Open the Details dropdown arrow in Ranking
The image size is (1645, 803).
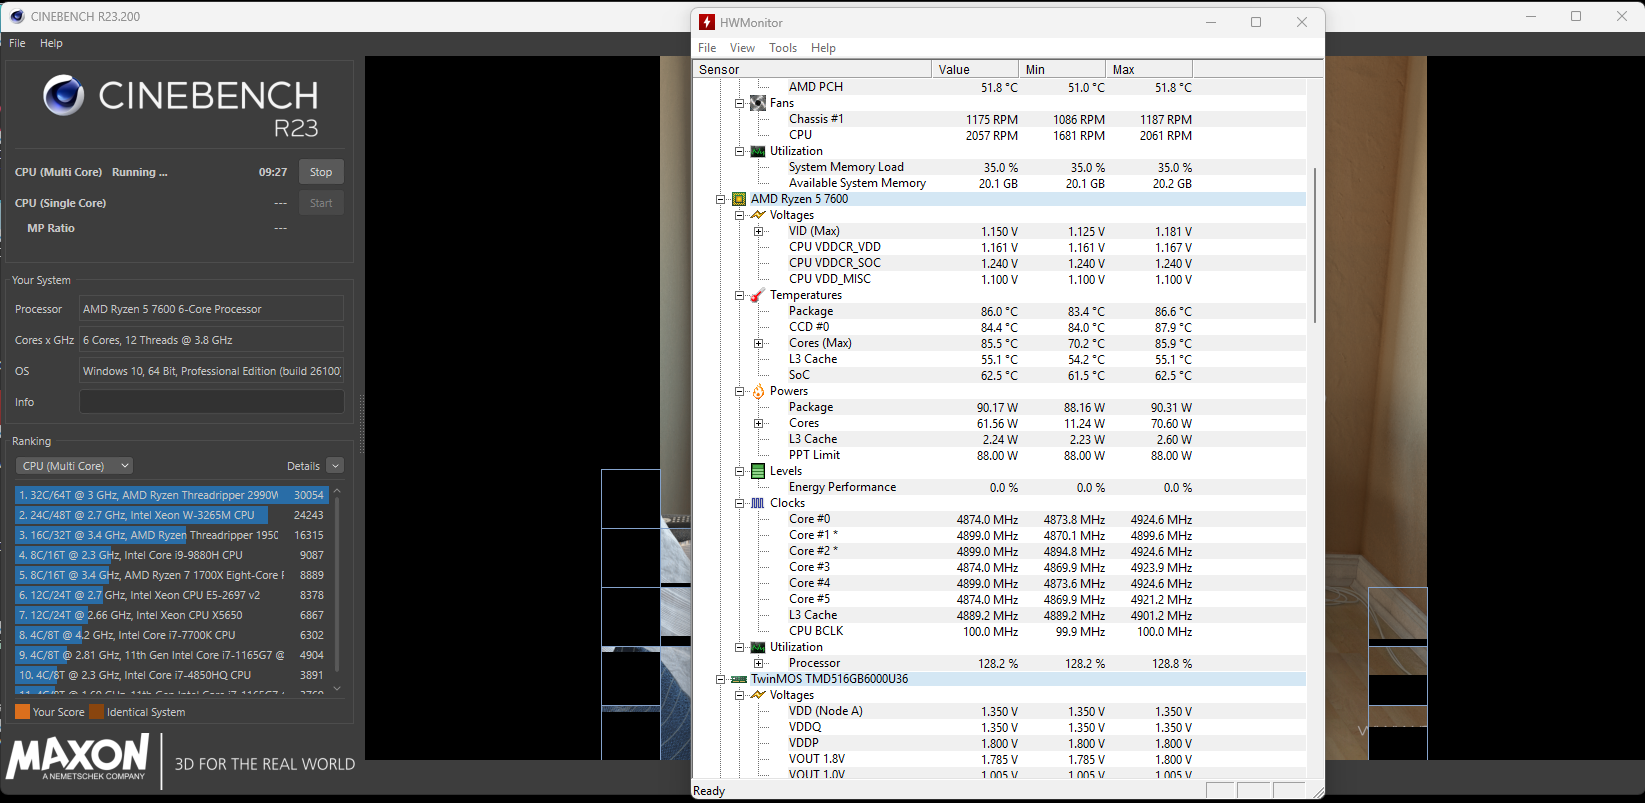point(335,466)
